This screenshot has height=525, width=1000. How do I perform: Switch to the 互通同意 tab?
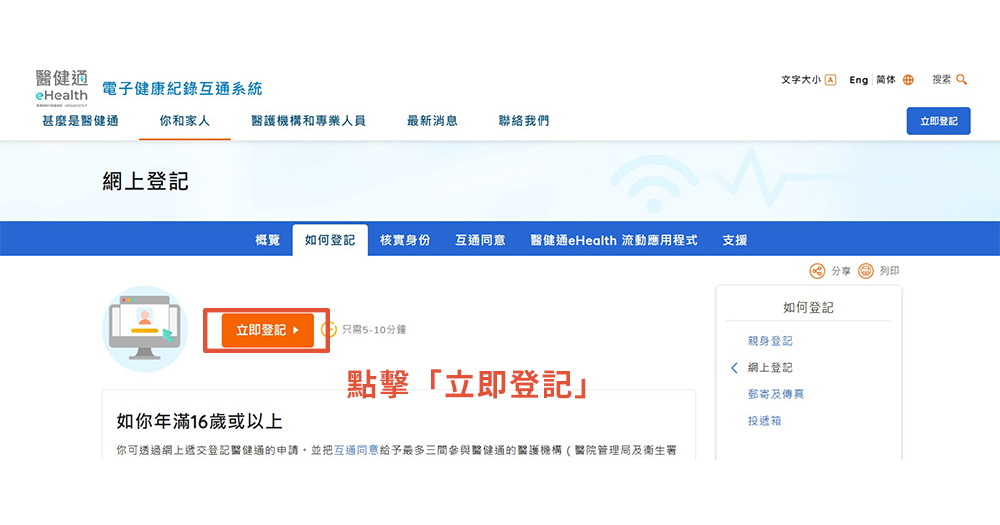click(480, 241)
